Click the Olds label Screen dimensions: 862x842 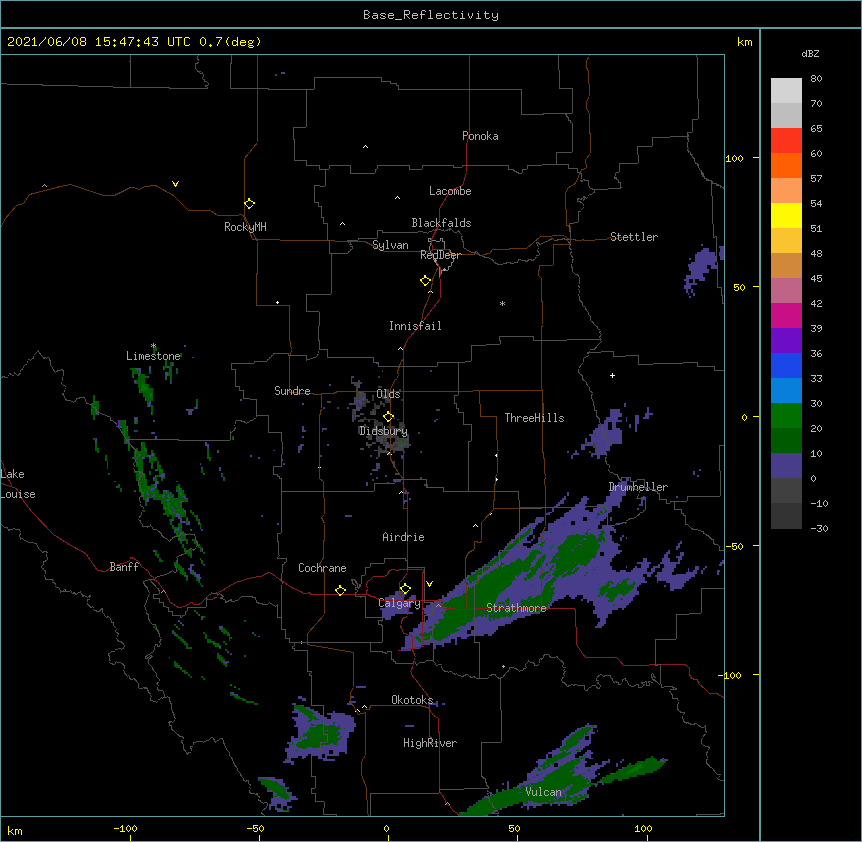pos(388,394)
